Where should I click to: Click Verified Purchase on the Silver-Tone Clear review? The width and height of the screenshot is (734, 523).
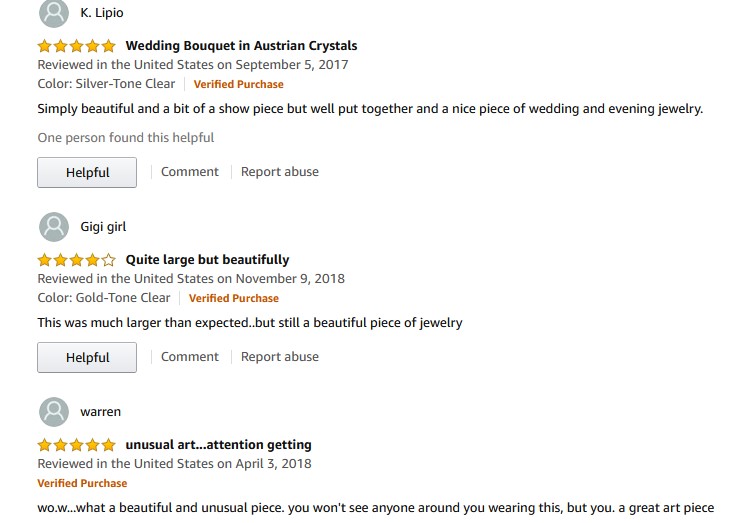[x=238, y=84]
